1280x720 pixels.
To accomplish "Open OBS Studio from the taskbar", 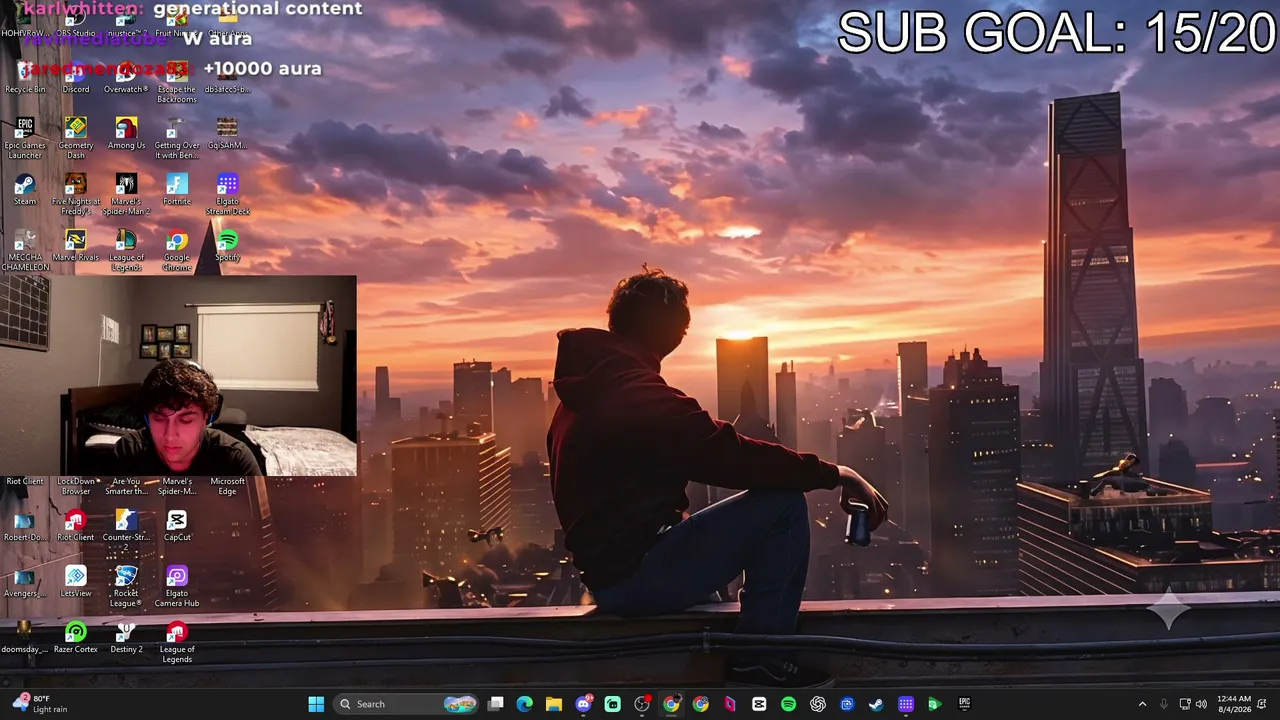I will coord(642,704).
